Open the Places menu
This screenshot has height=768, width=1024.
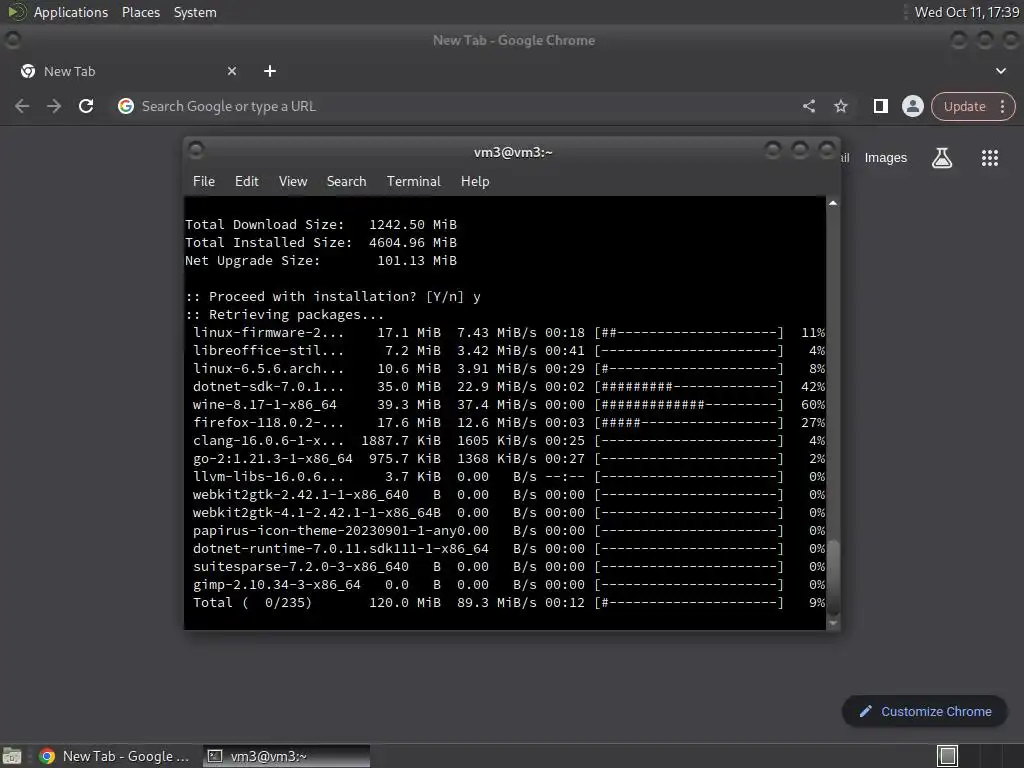(x=140, y=12)
